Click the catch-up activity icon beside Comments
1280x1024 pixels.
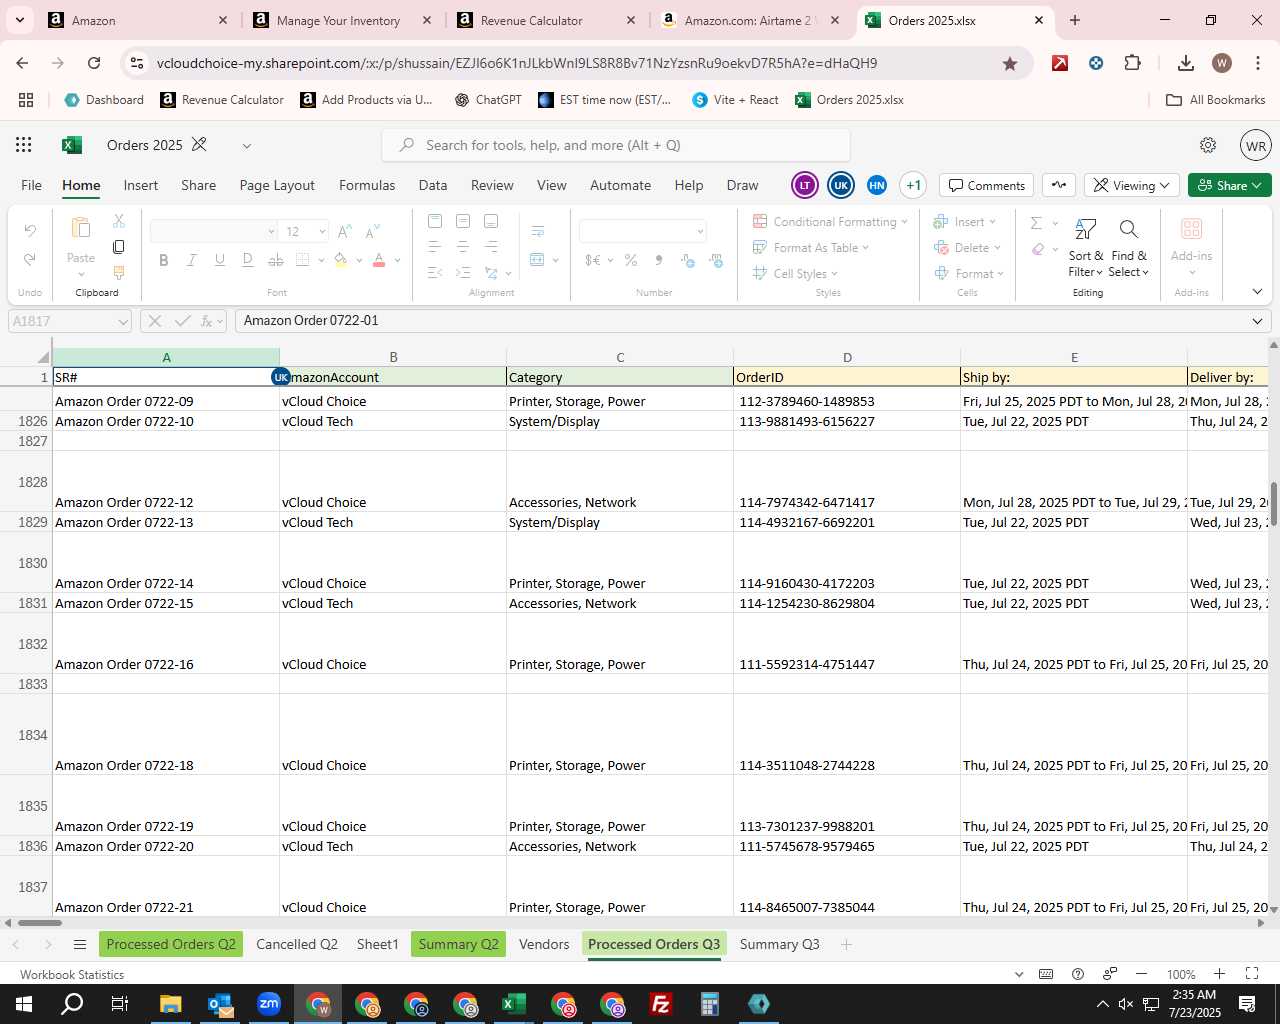point(1059,185)
